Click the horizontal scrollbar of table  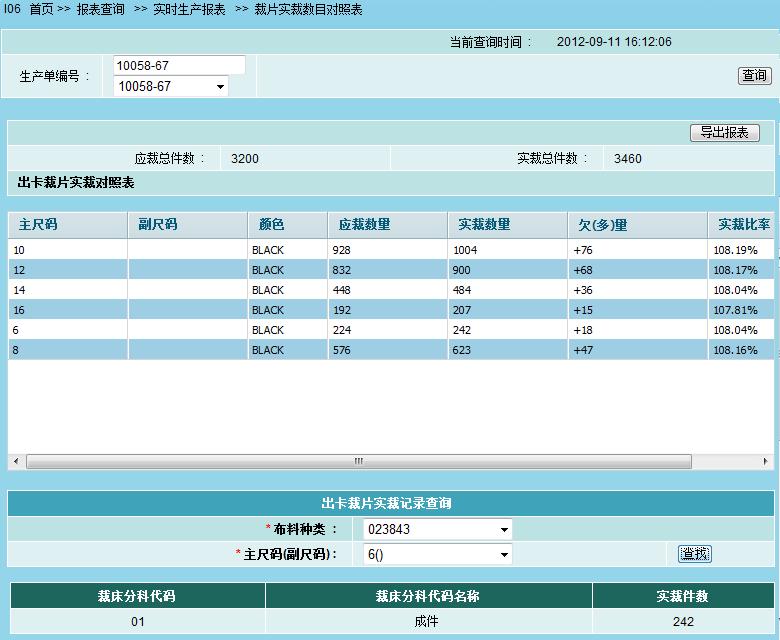(358, 462)
